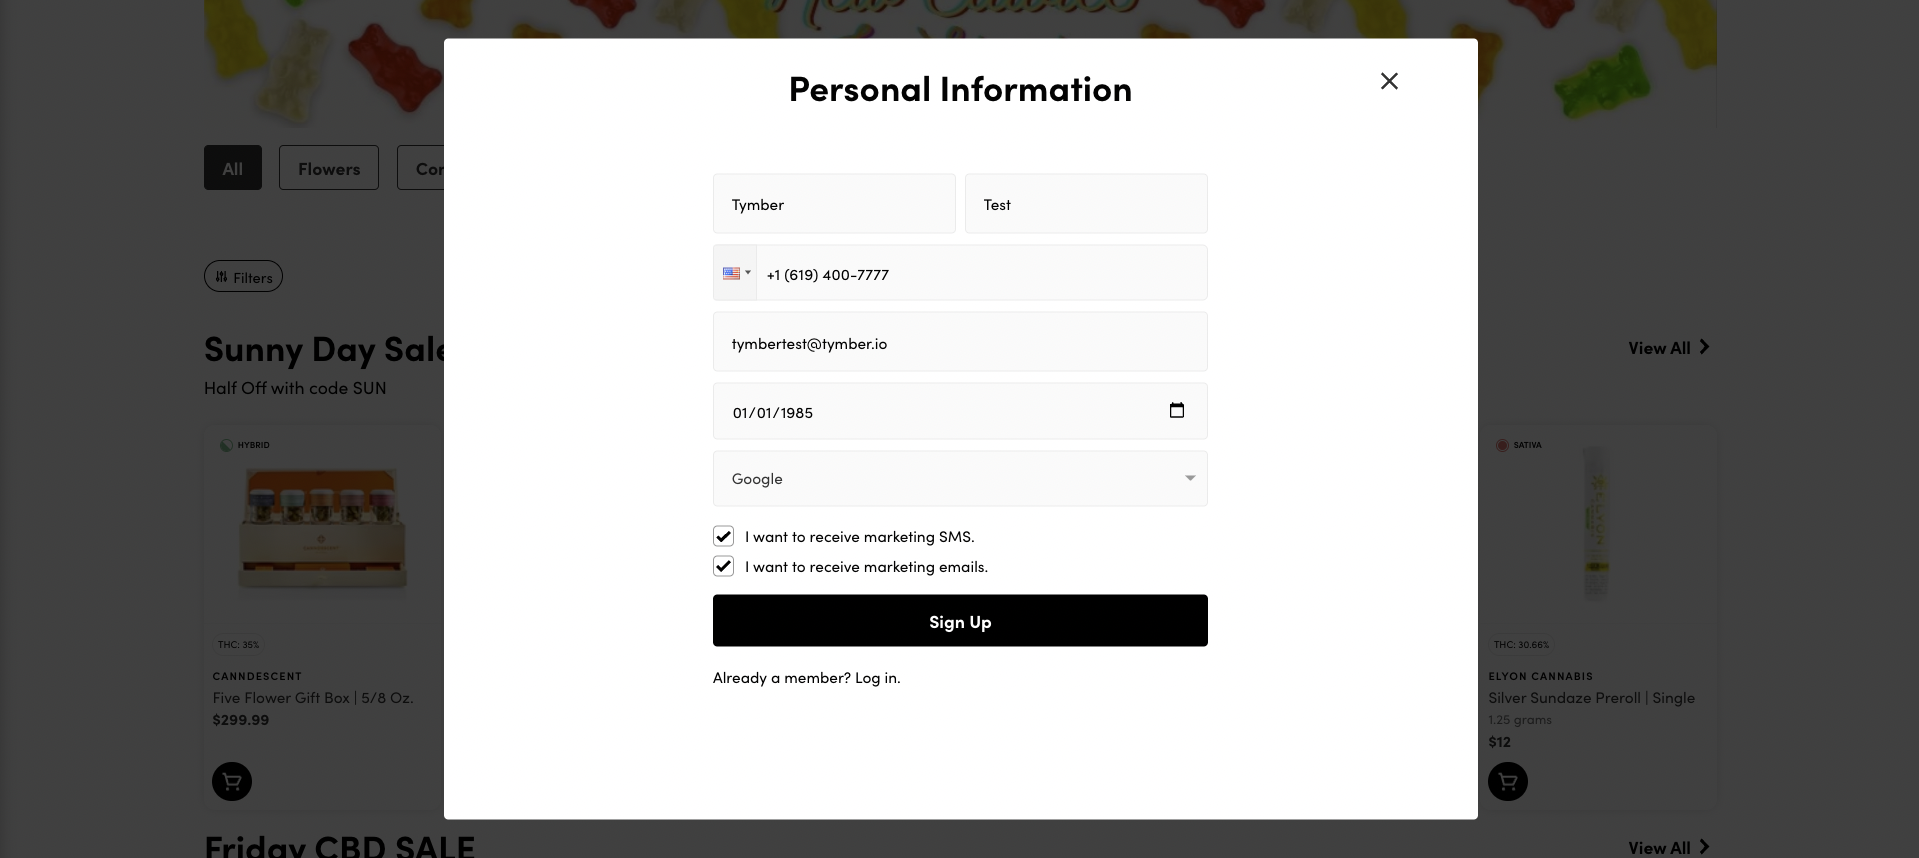Uncheck the marketing SMS checkbox
Screen dimensions: 1919x858
point(724,536)
